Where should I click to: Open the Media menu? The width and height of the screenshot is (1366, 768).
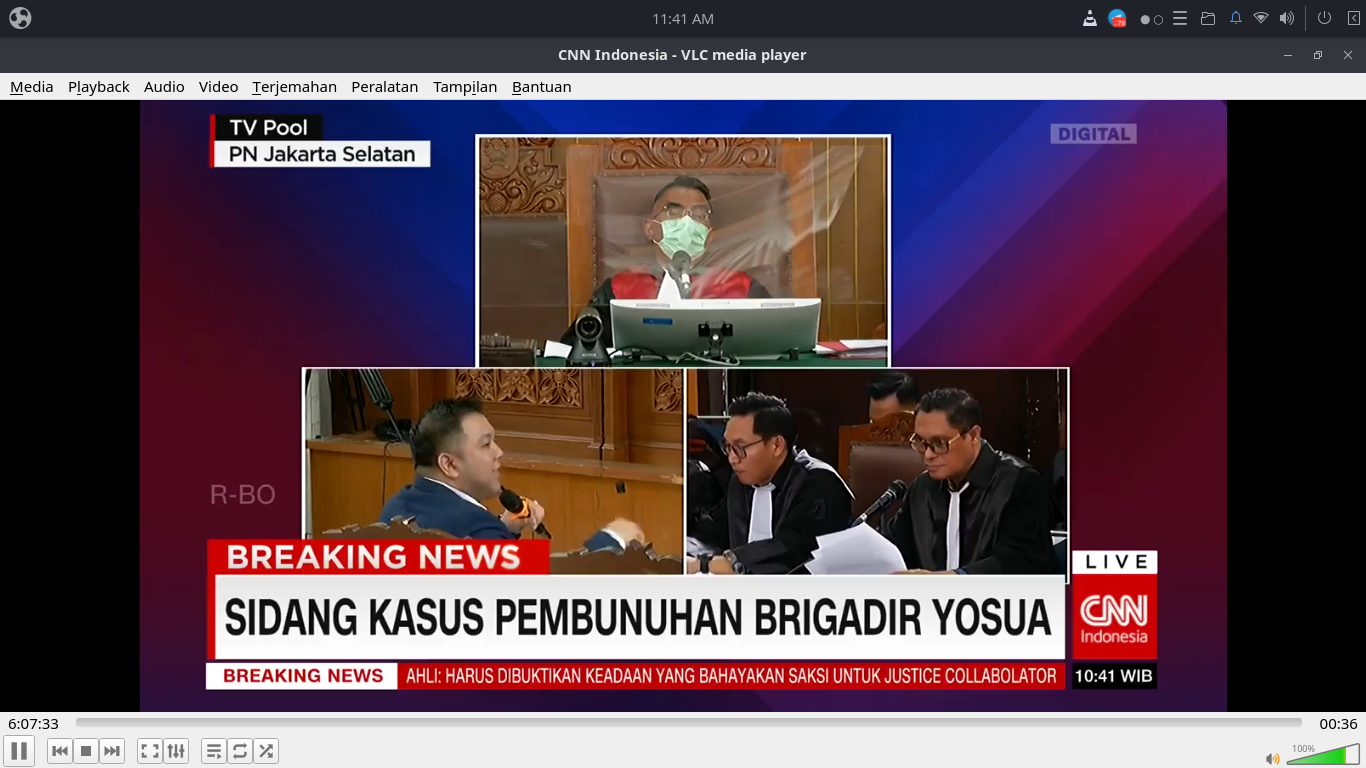(x=32, y=87)
